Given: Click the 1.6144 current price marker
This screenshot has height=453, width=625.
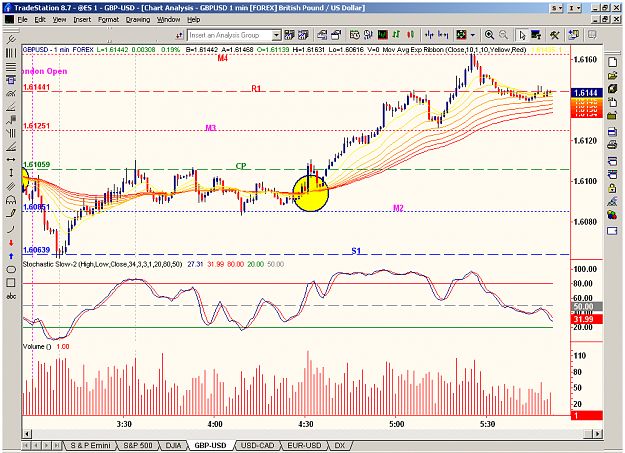Looking at the screenshot, I should tap(586, 93).
